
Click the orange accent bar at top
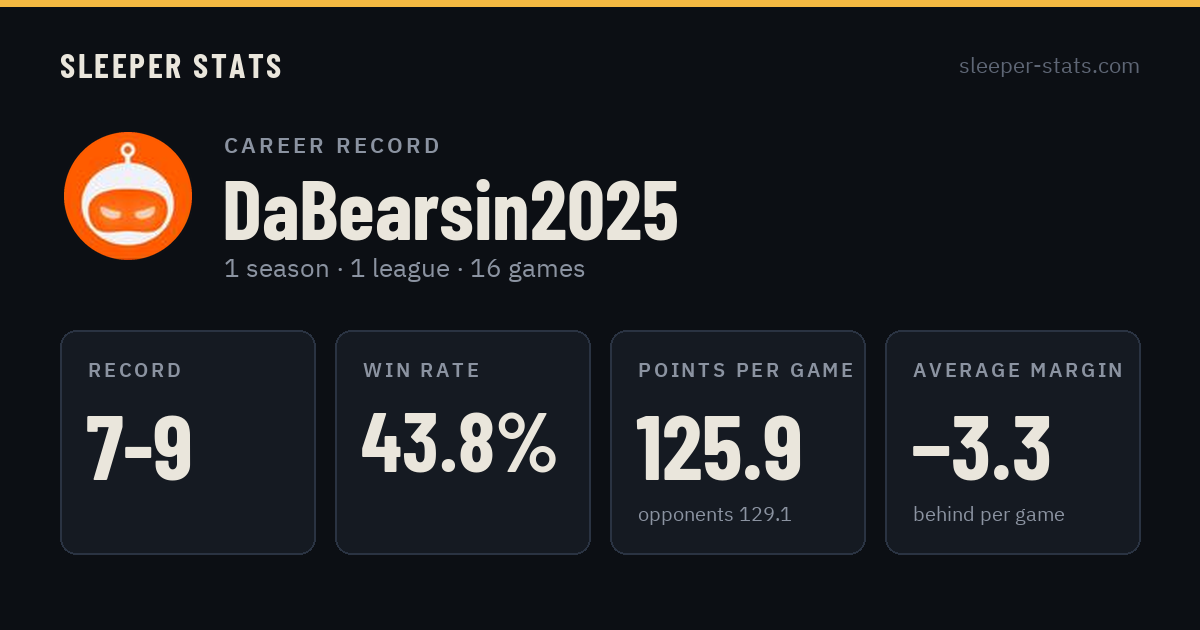pos(600,3)
